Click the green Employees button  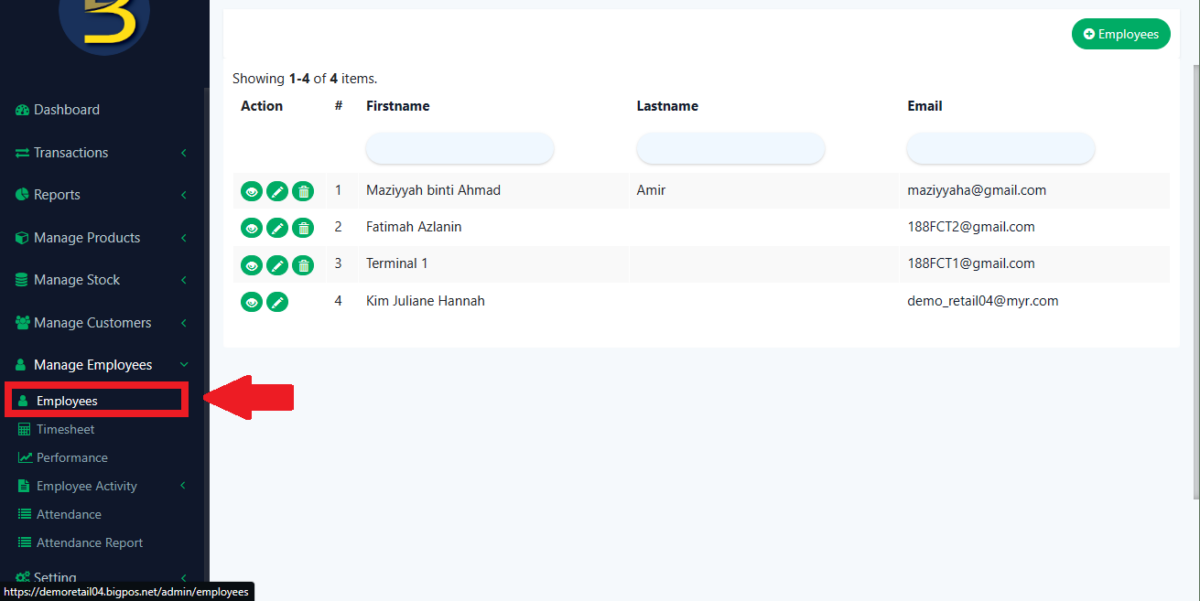[1120, 33]
